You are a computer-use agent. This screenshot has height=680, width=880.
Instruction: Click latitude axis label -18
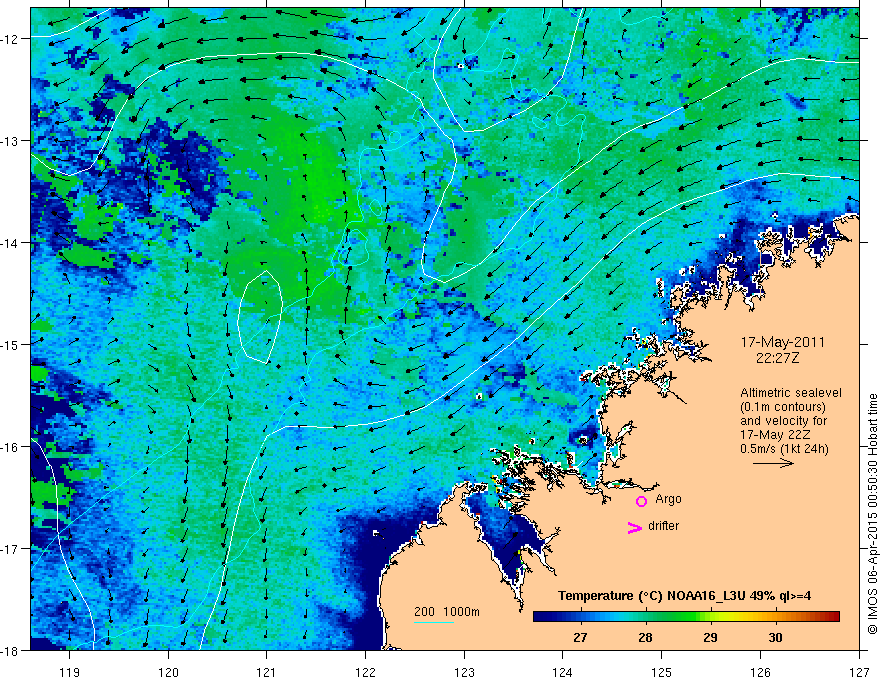coord(10,651)
